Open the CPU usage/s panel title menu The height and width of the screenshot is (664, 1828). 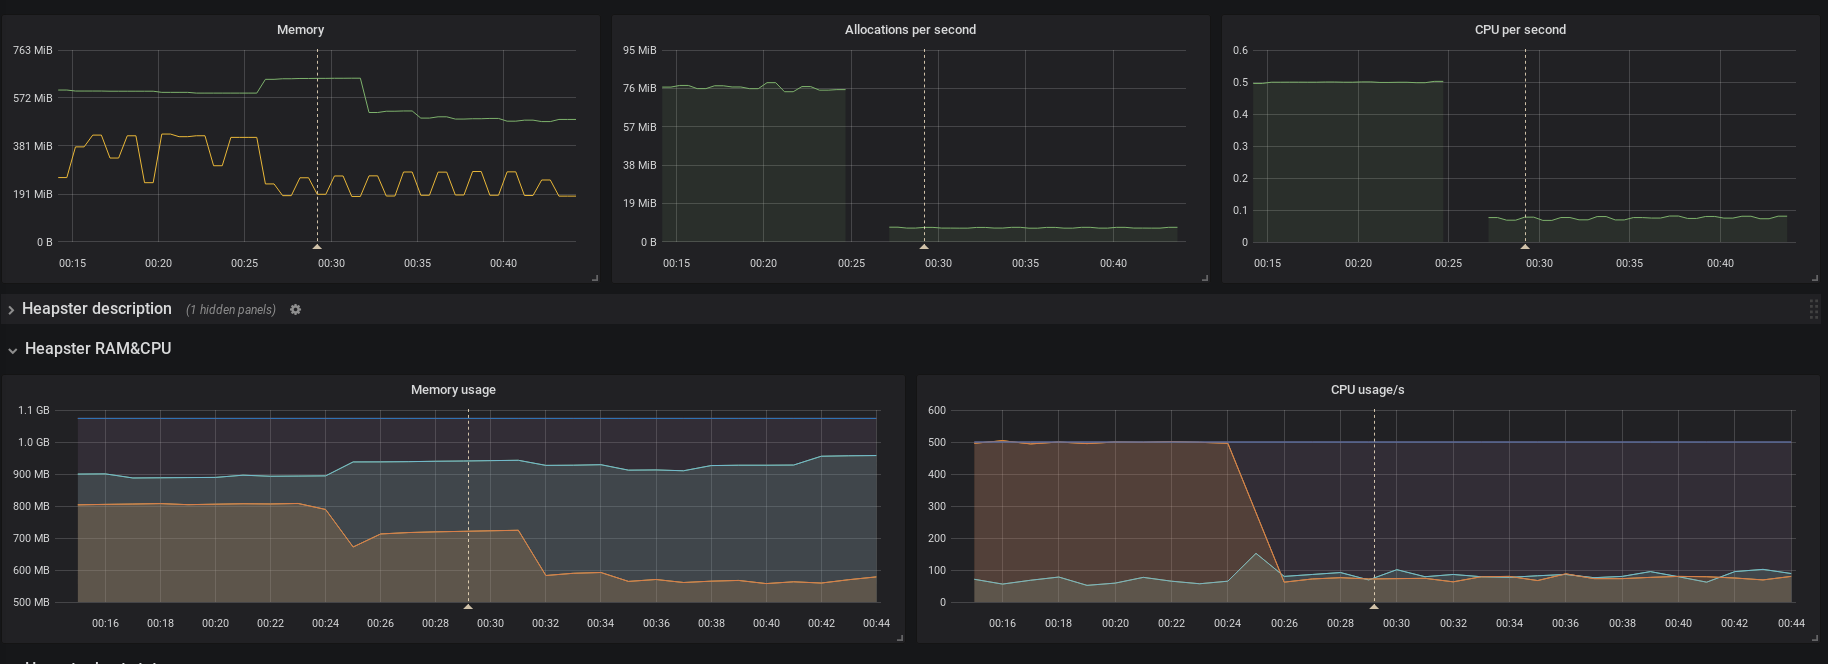pos(1367,390)
